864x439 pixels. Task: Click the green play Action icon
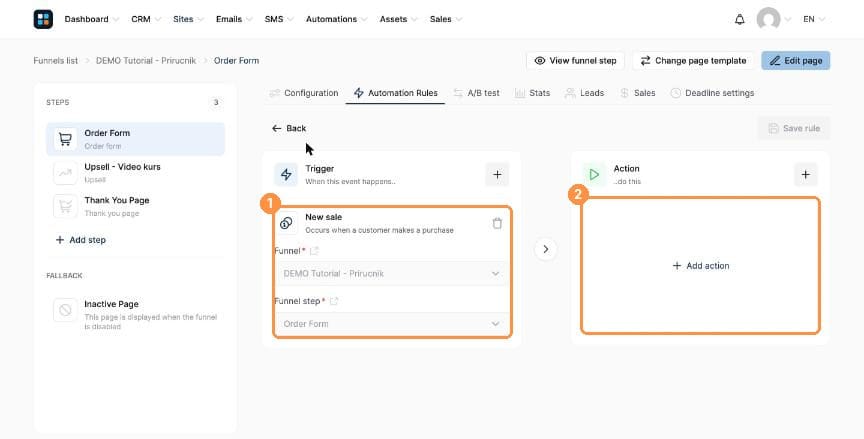pos(594,175)
